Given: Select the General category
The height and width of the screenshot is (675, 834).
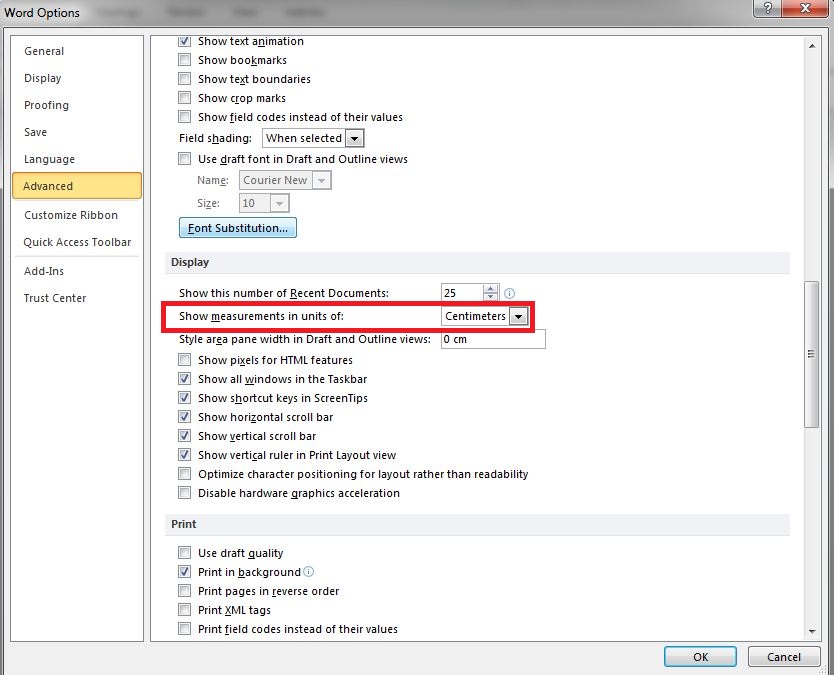Looking at the screenshot, I should point(77,51).
